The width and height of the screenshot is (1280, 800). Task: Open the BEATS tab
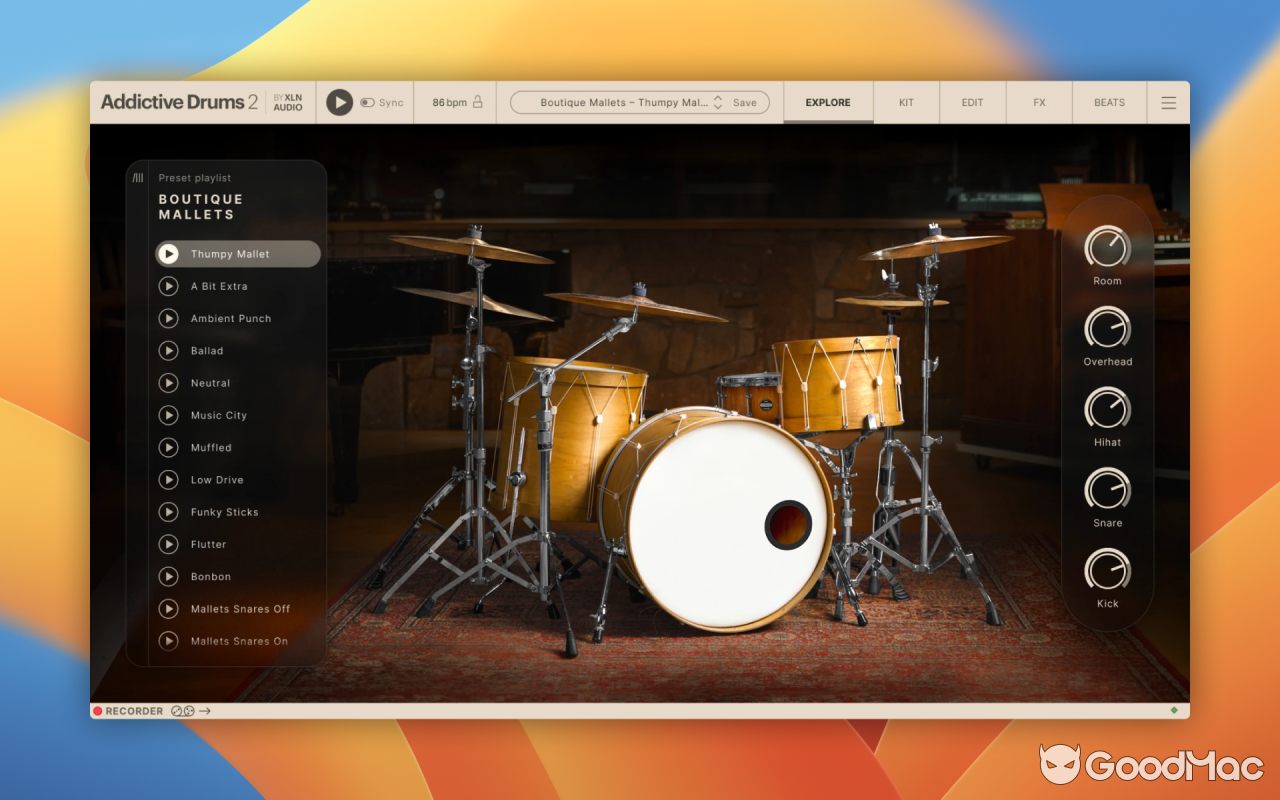(1109, 101)
